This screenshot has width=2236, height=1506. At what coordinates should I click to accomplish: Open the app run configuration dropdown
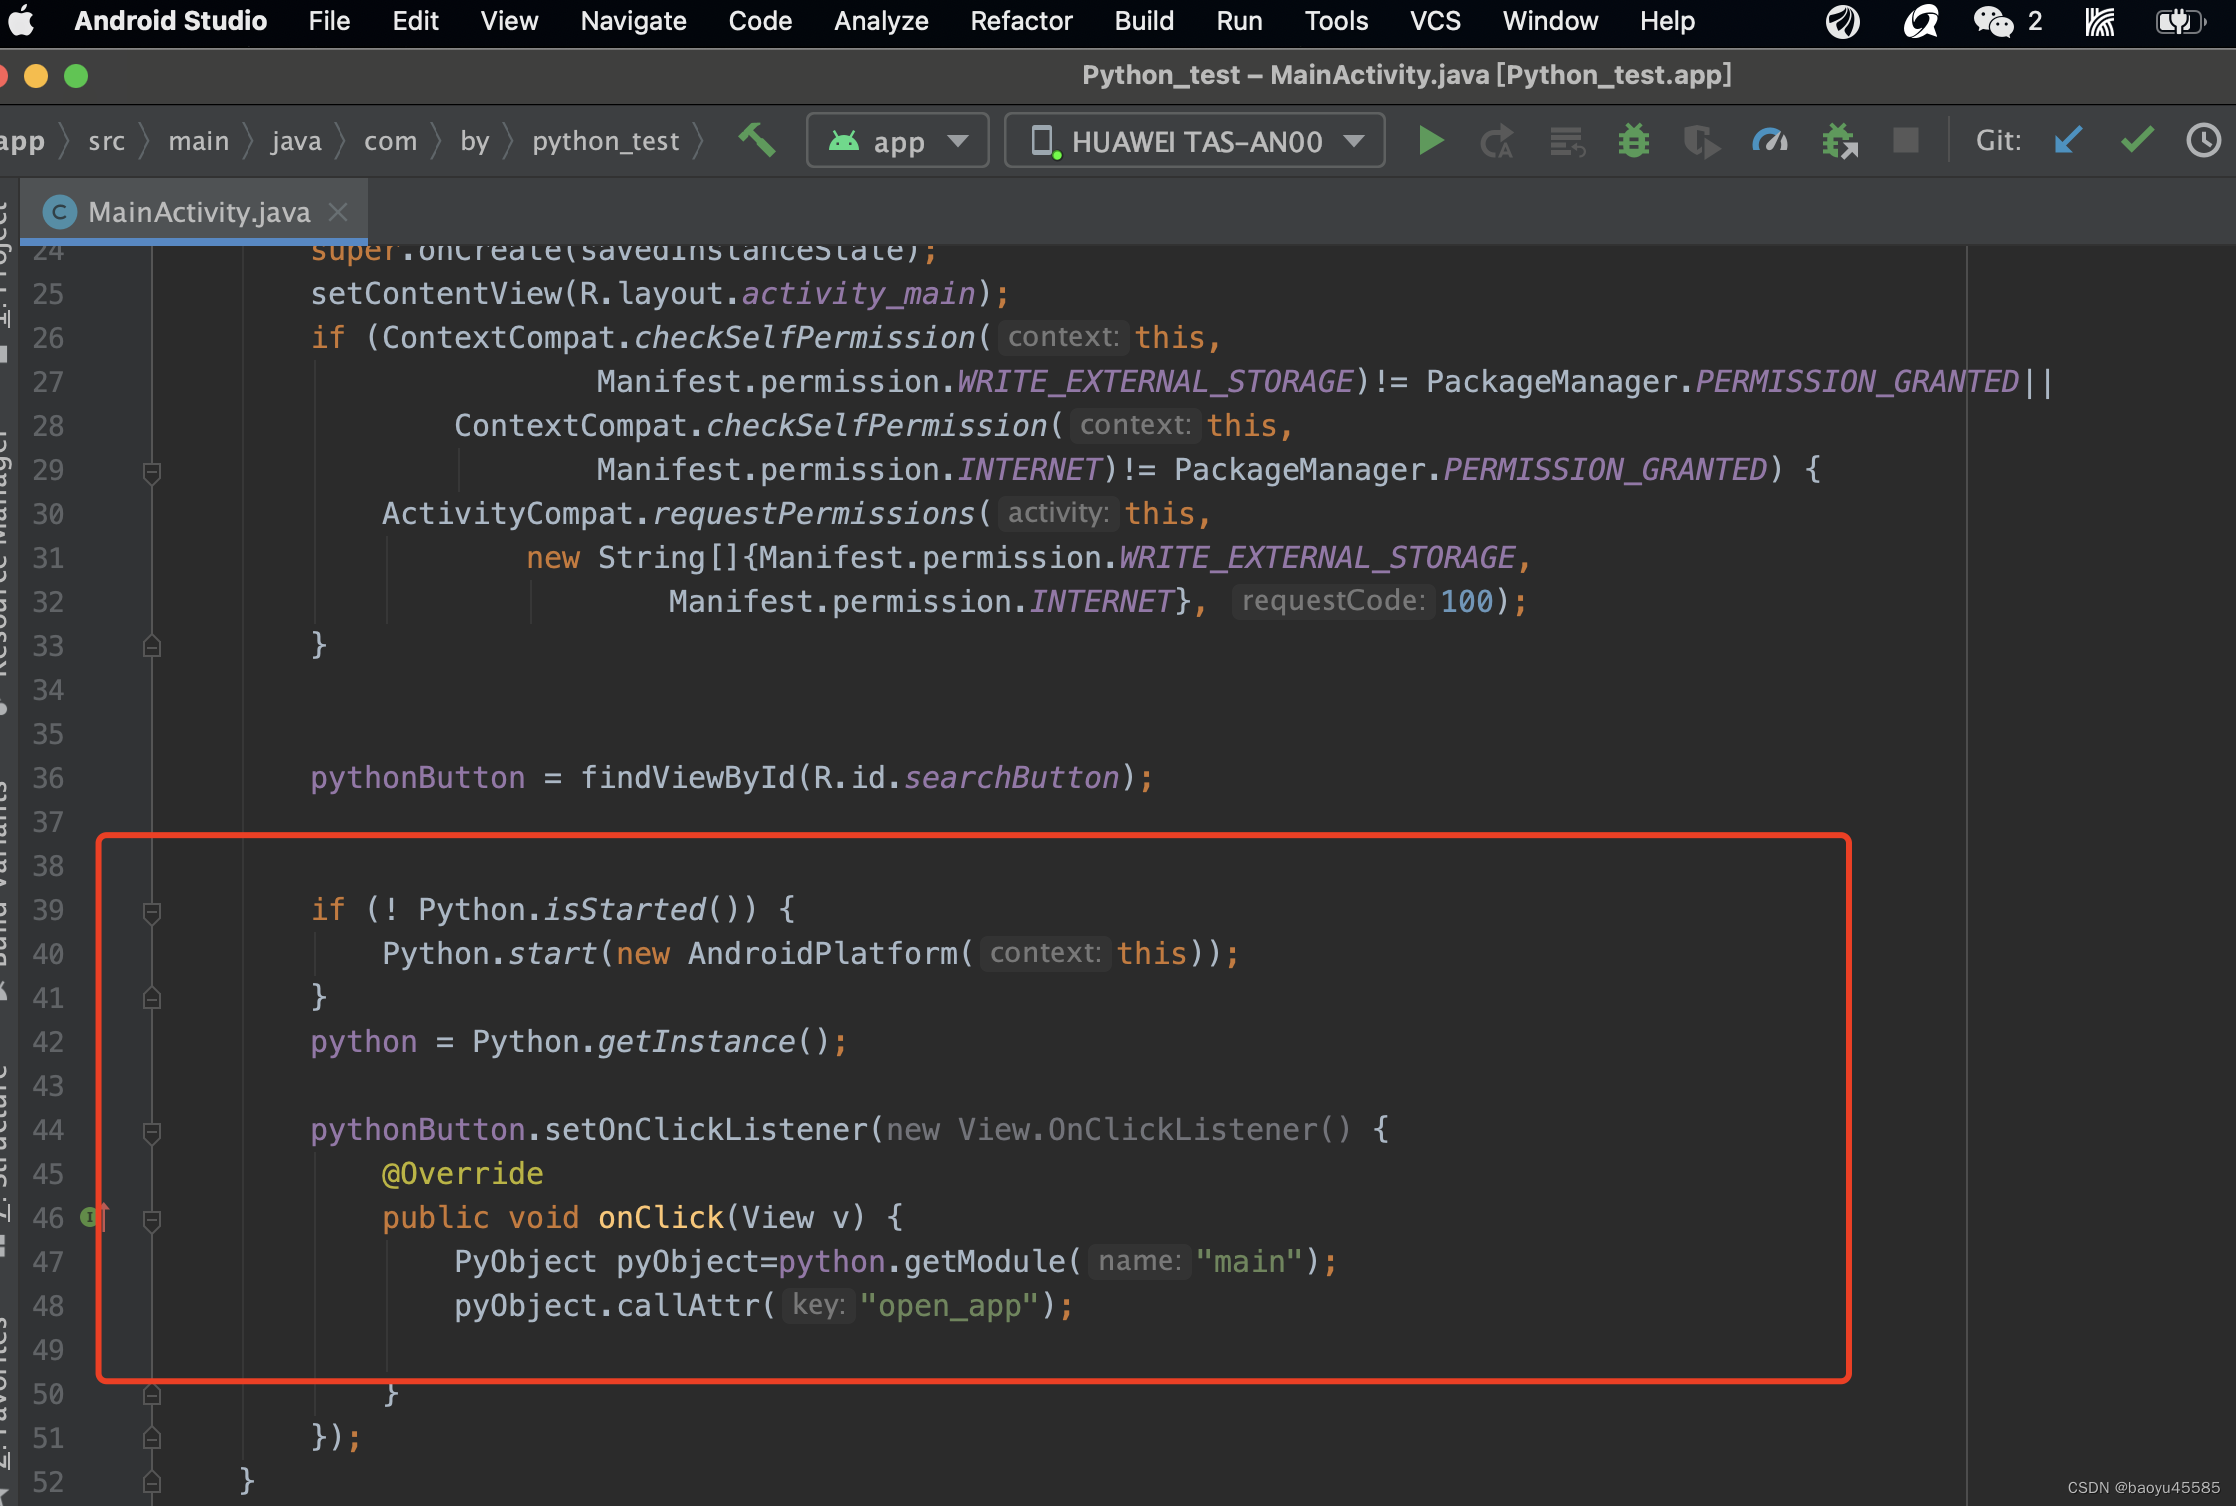click(x=897, y=141)
